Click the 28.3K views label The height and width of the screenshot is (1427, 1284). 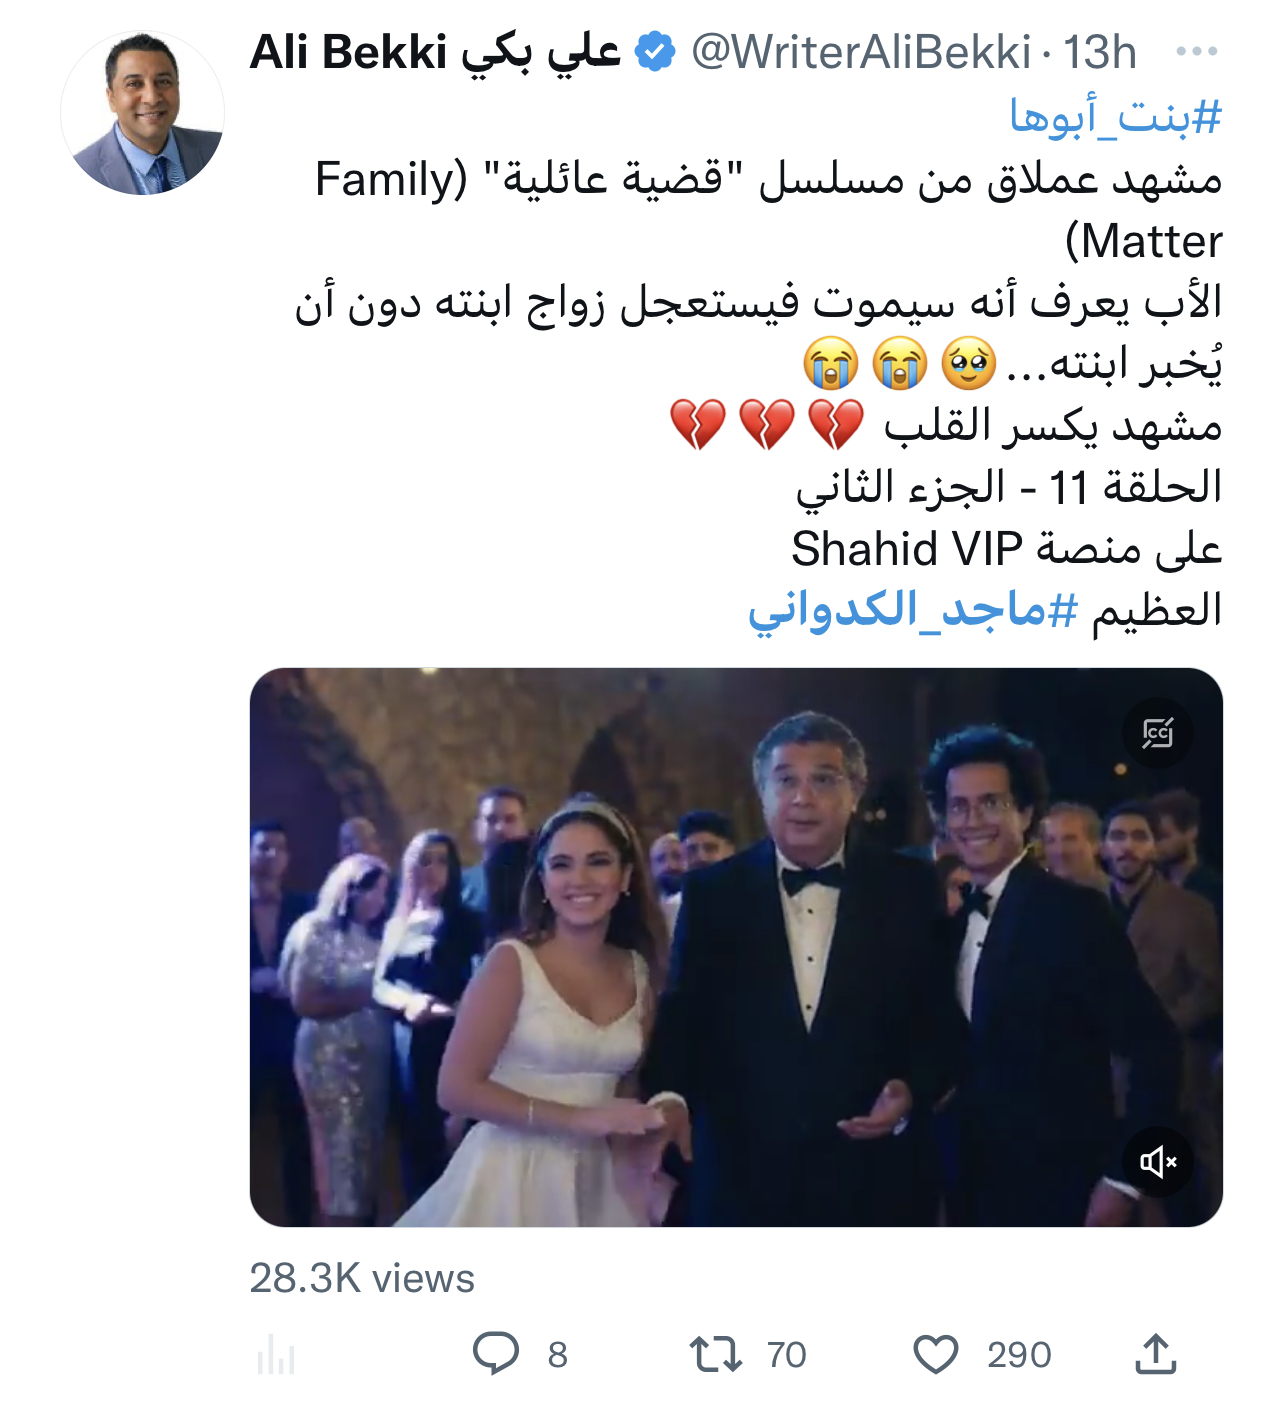pos(362,1278)
